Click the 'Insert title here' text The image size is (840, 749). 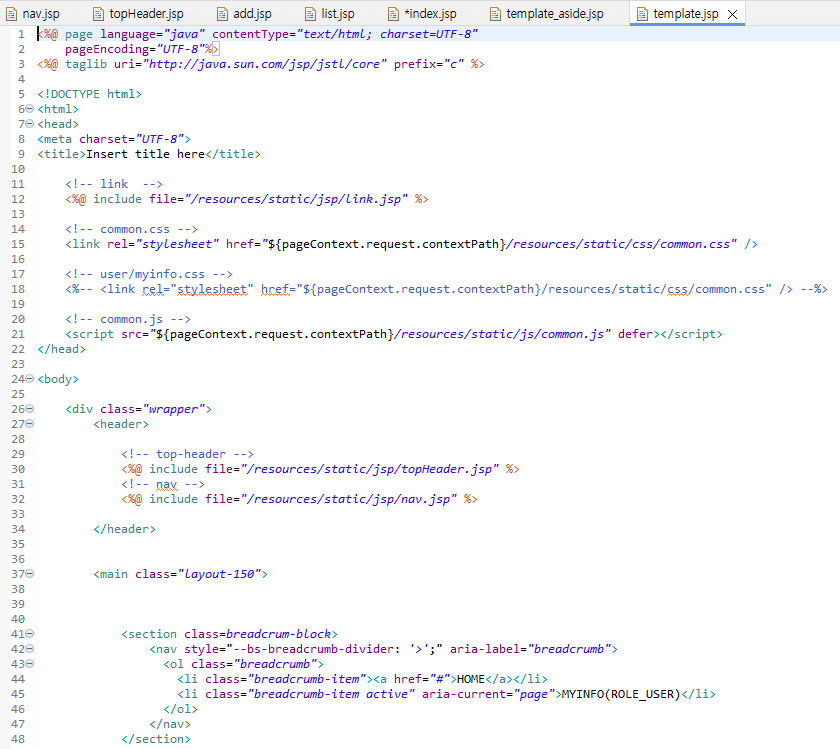[x=145, y=154]
